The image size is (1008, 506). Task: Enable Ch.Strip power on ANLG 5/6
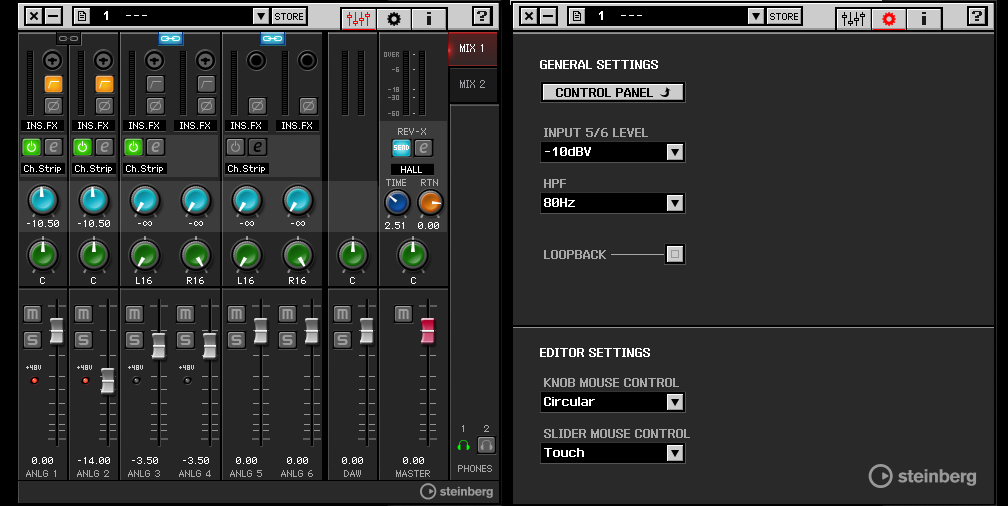(x=235, y=147)
